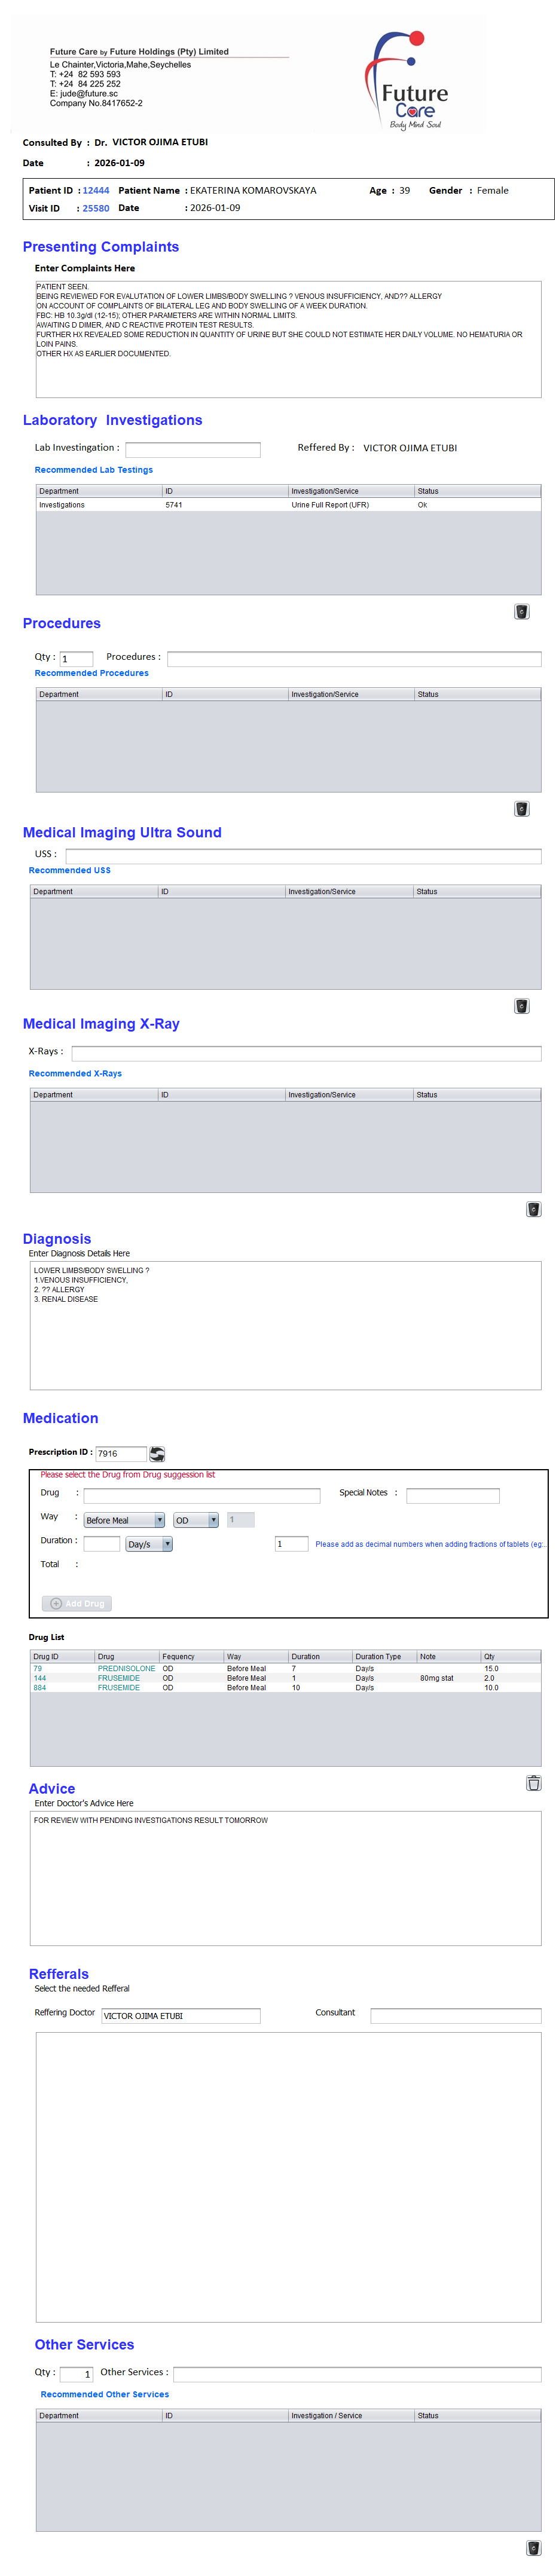Click the Drug name input field
This screenshot has height=2576, width=556.
click(x=201, y=1495)
